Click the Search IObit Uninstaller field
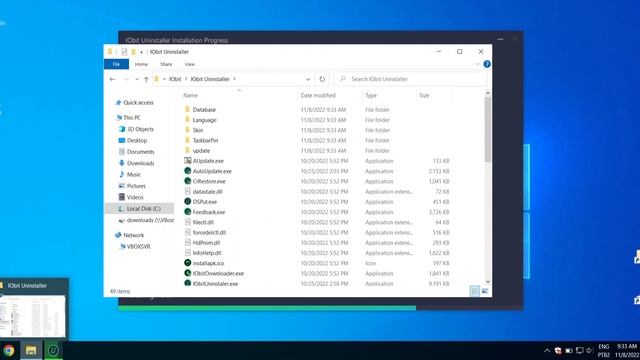This screenshot has width=640, height=360. point(411,79)
